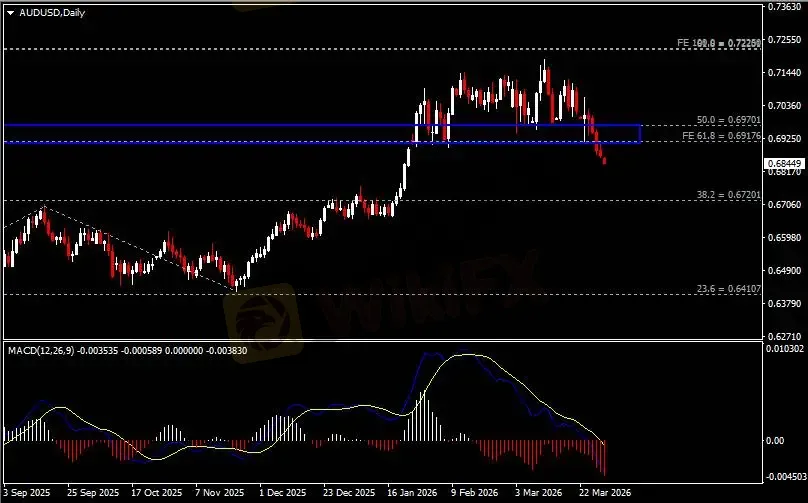Select the dashed trendline from September 2025
Image resolution: width=808 pixels, height=503 pixels.
140,247
